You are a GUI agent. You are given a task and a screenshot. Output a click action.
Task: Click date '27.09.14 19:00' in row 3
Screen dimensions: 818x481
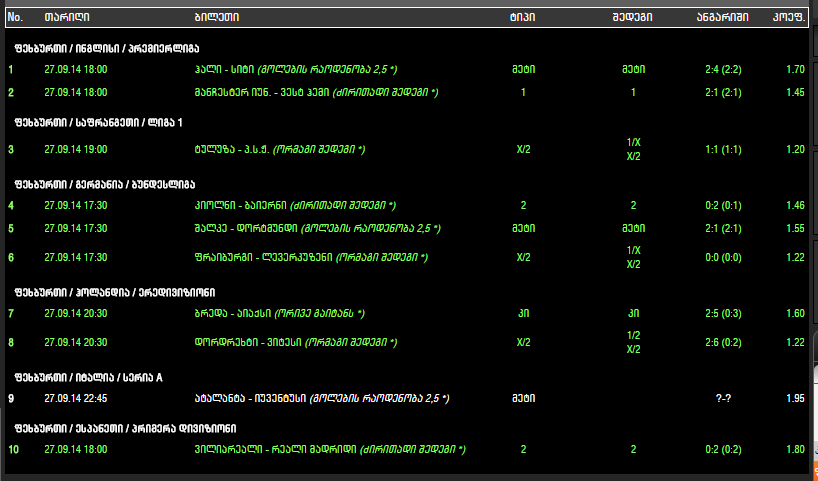click(x=76, y=150)
